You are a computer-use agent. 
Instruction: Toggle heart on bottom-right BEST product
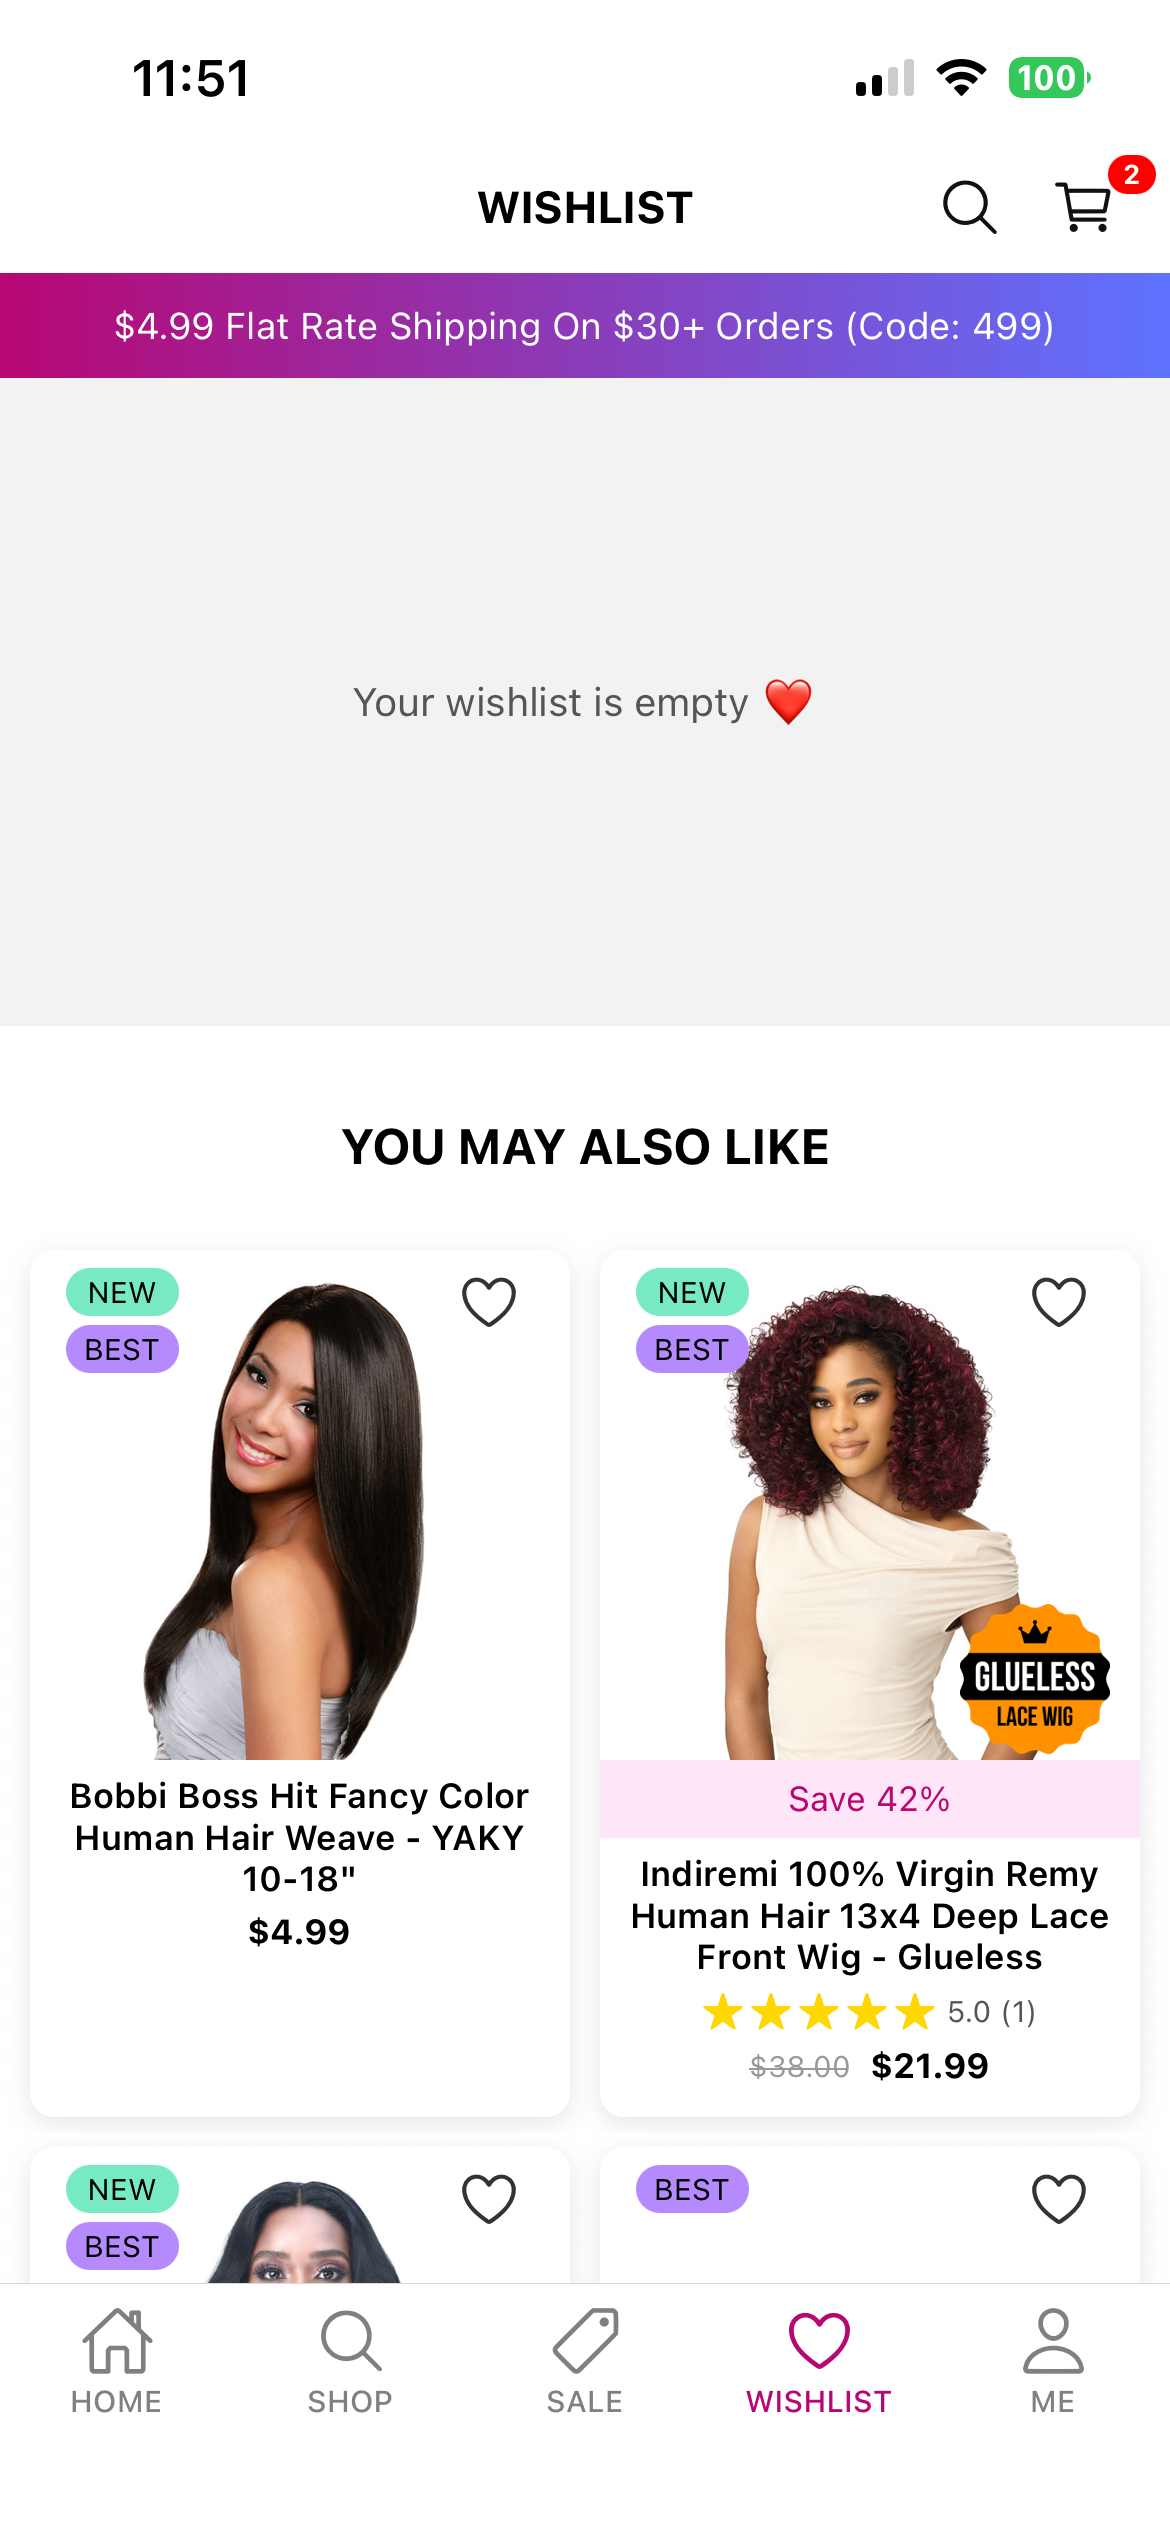[1059, 2199]
